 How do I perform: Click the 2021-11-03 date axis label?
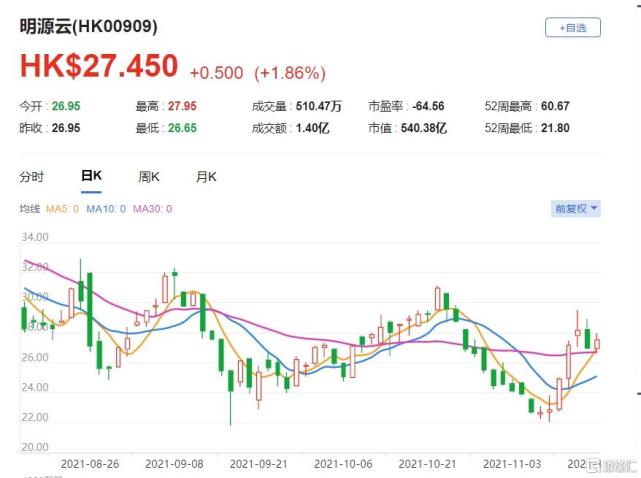tap(512, 464)
